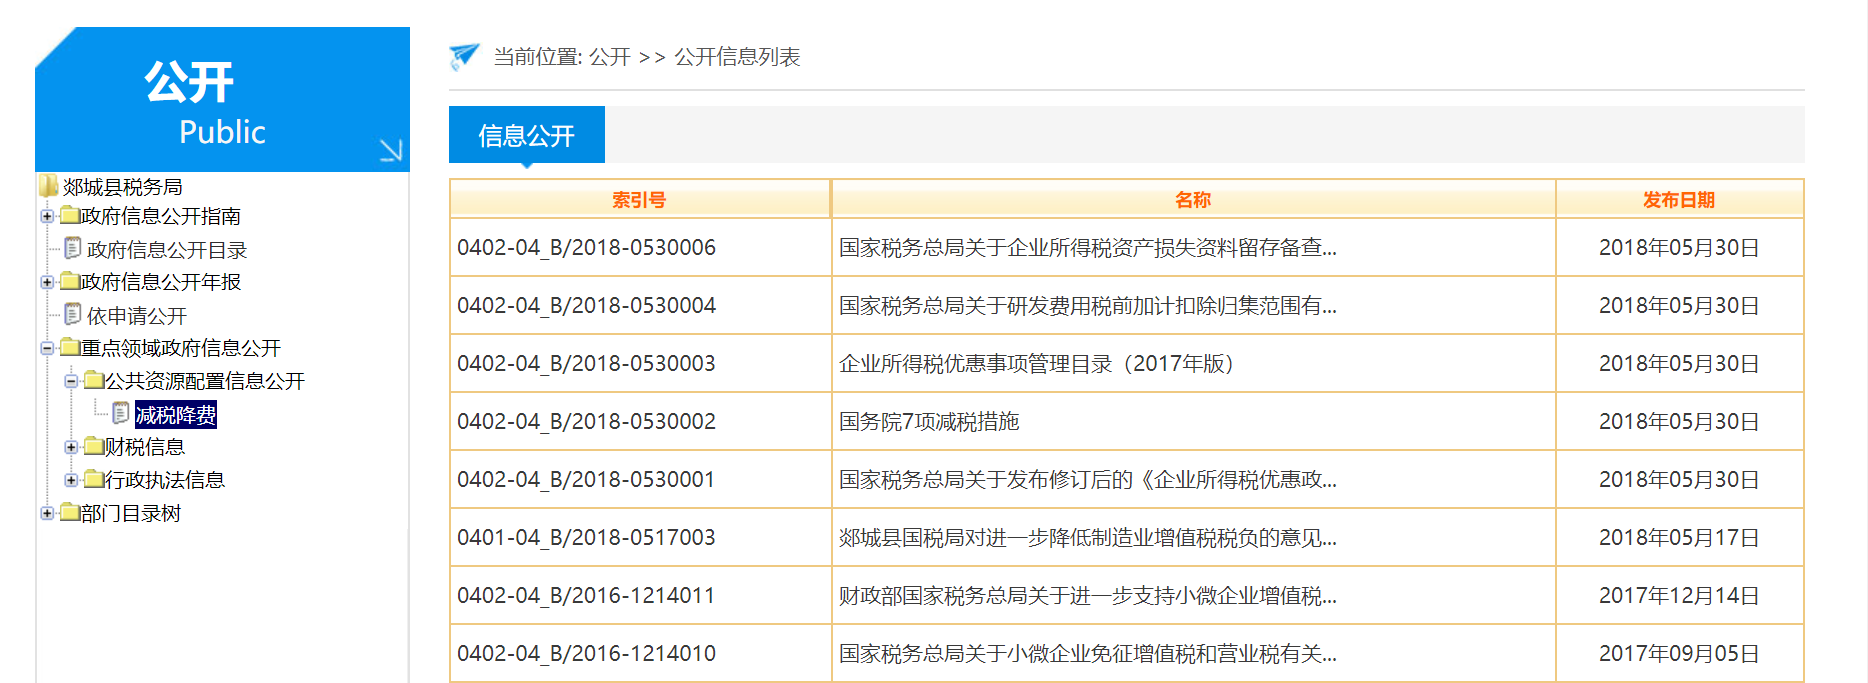
Task: Open the 行政执法信息 folder label
Action: [x=165, y=480]
